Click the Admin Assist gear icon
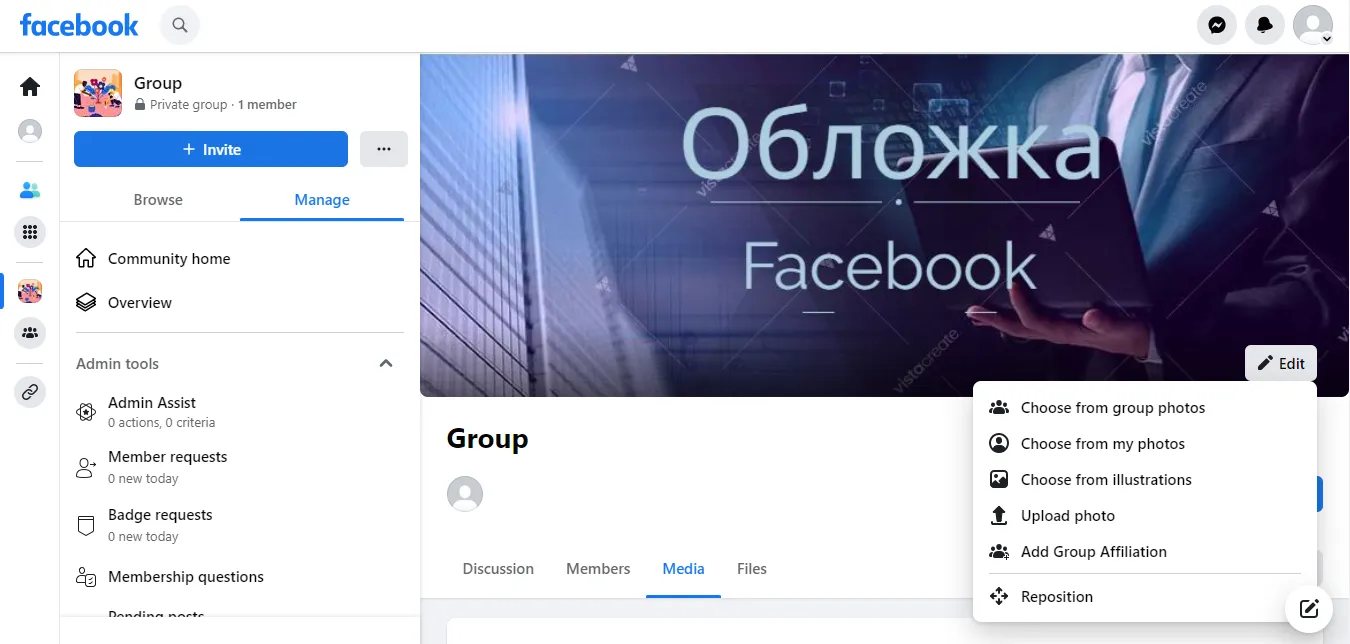This screenshot has width=1350, height=644. pos(86,411)
